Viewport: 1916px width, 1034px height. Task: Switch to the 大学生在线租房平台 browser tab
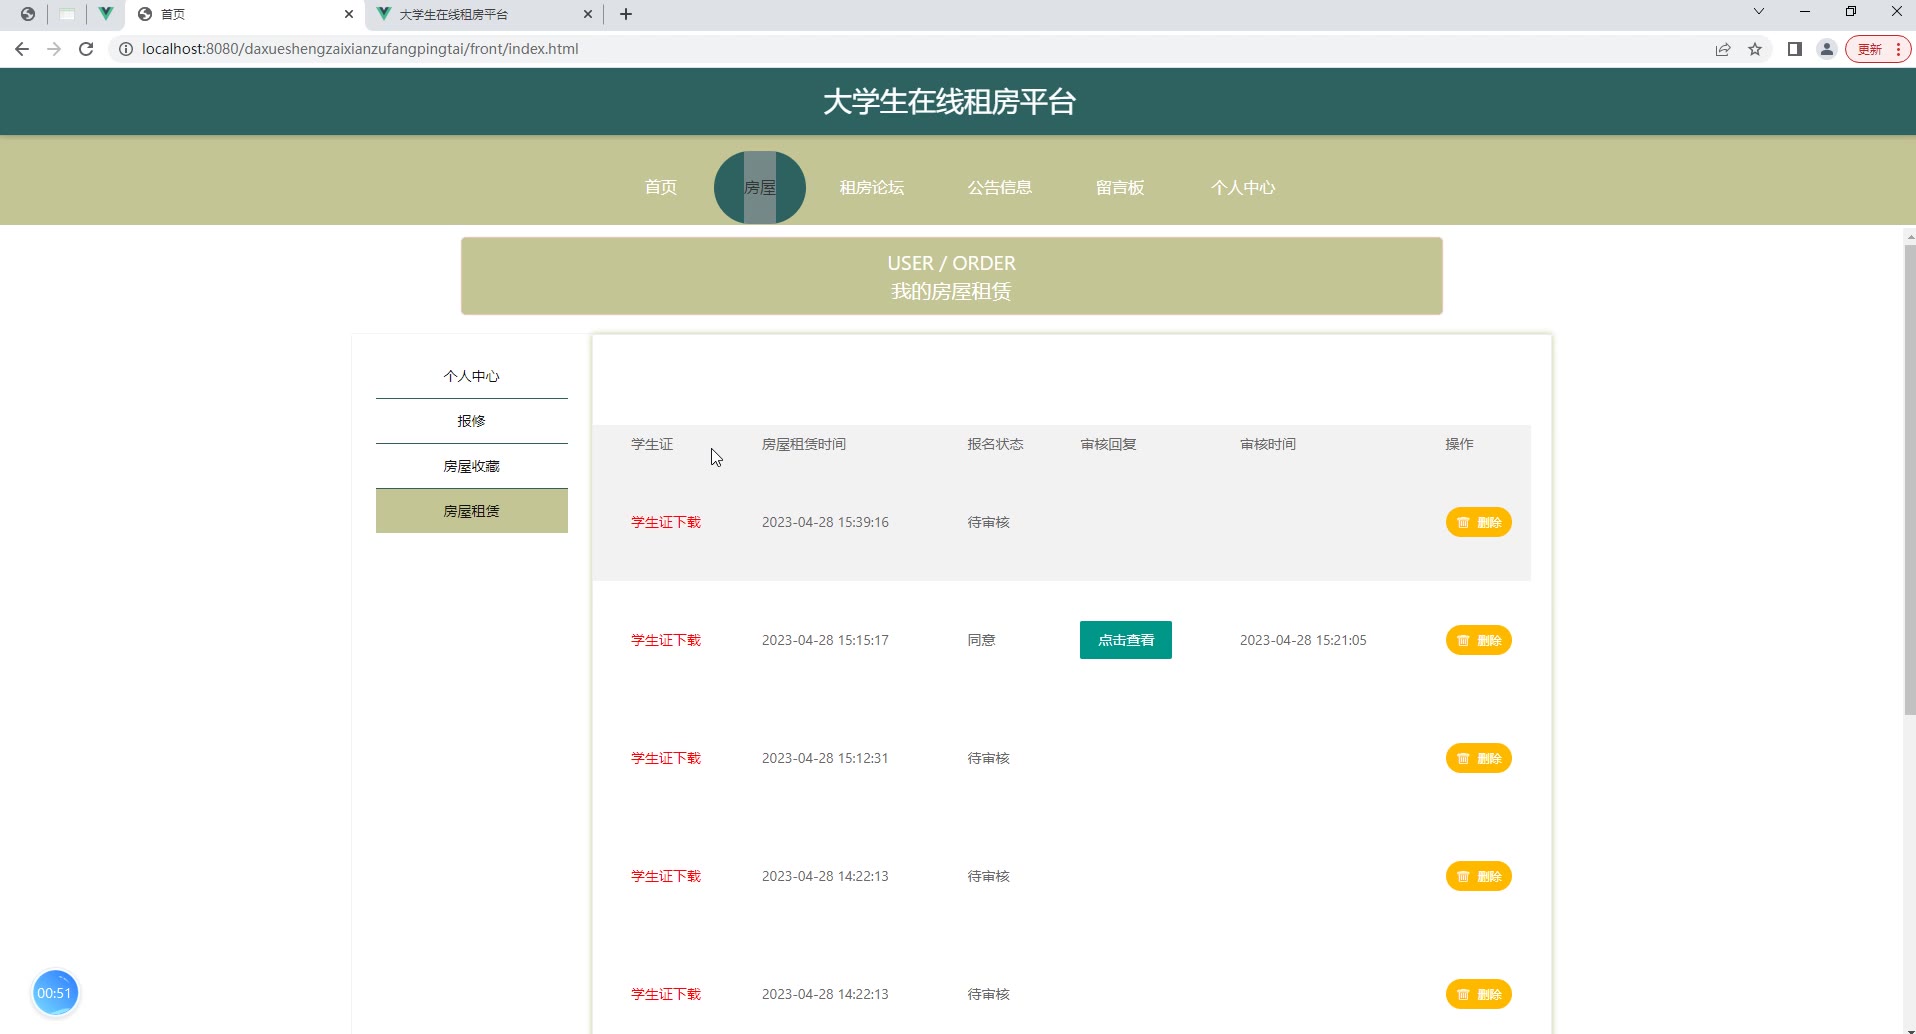tap(470, 14)
